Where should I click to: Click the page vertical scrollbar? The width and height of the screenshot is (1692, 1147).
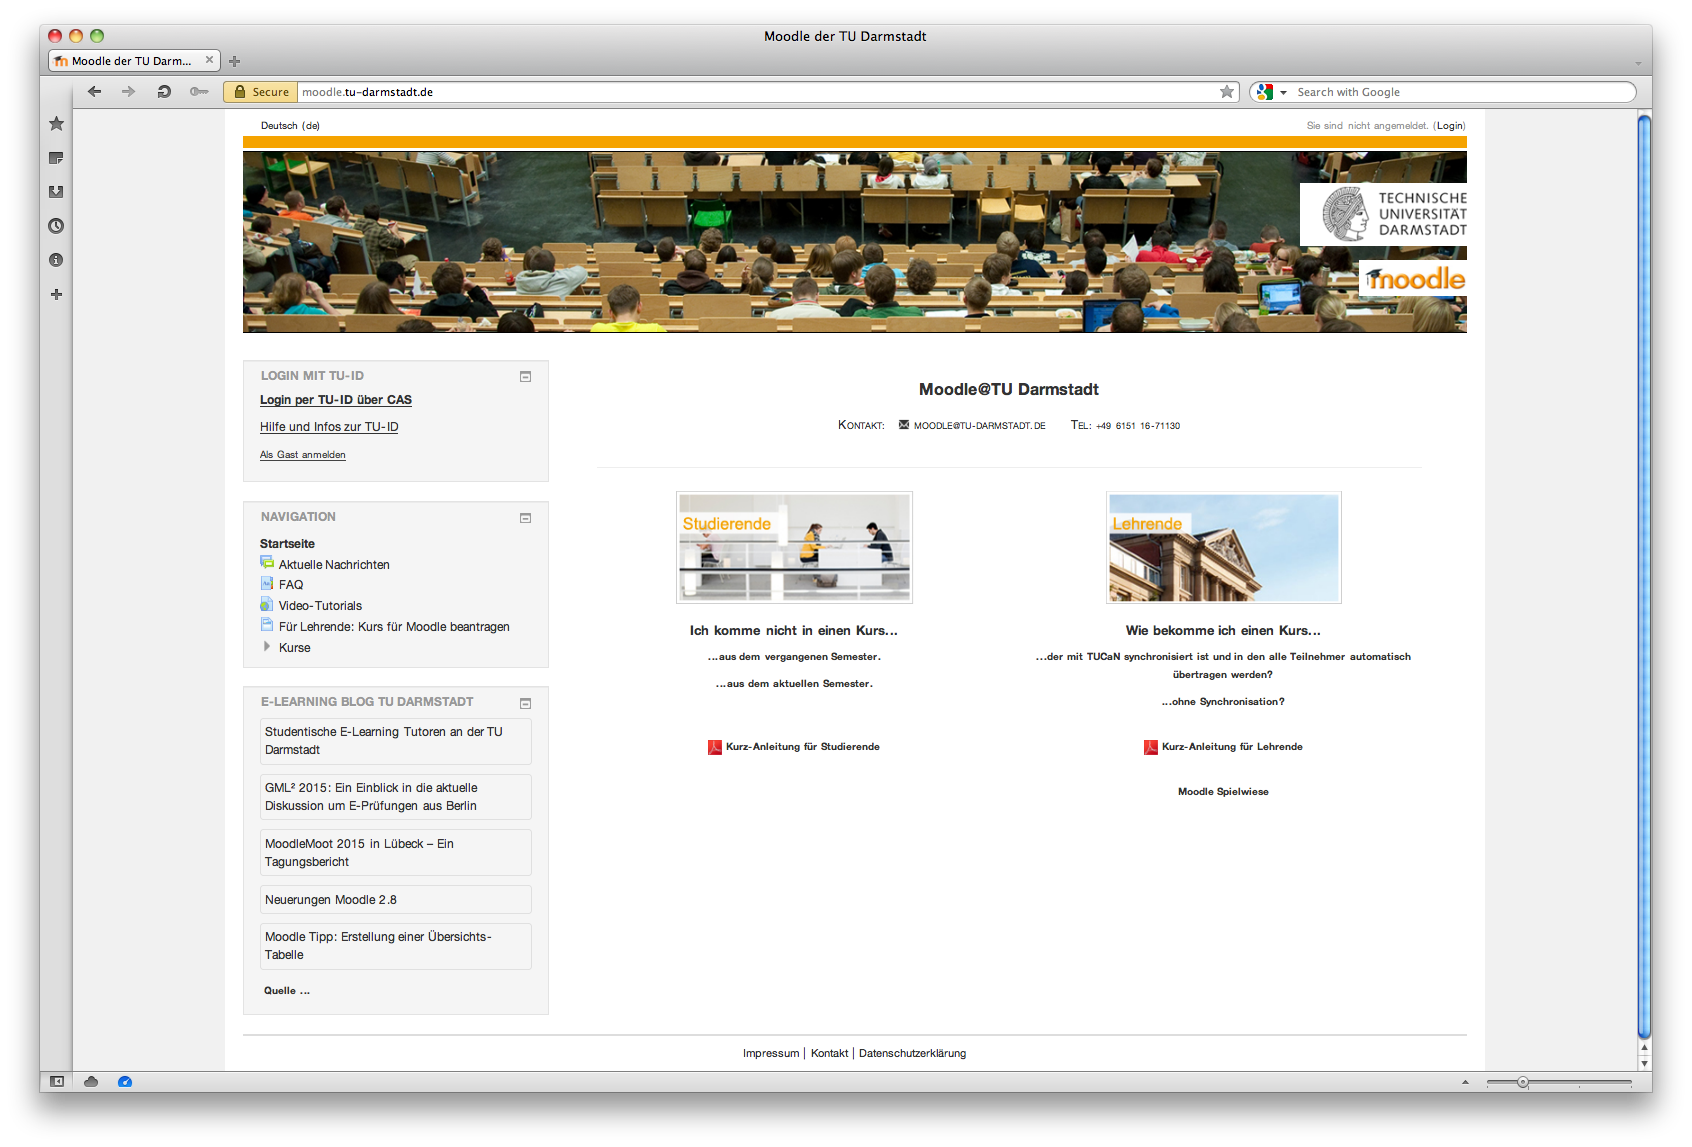[x=1644, y=576]
